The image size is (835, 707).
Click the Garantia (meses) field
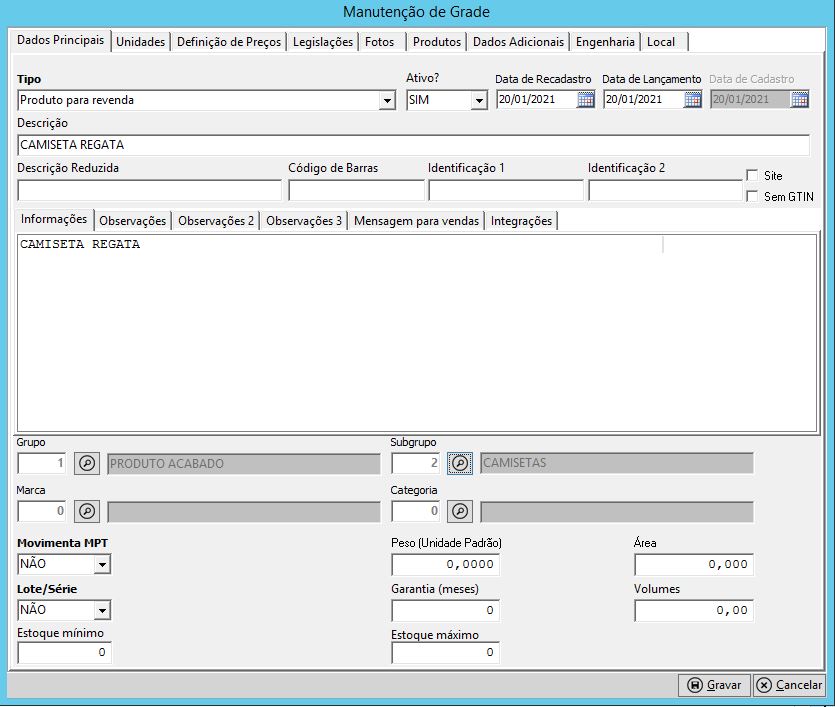(x=445, y=610)
